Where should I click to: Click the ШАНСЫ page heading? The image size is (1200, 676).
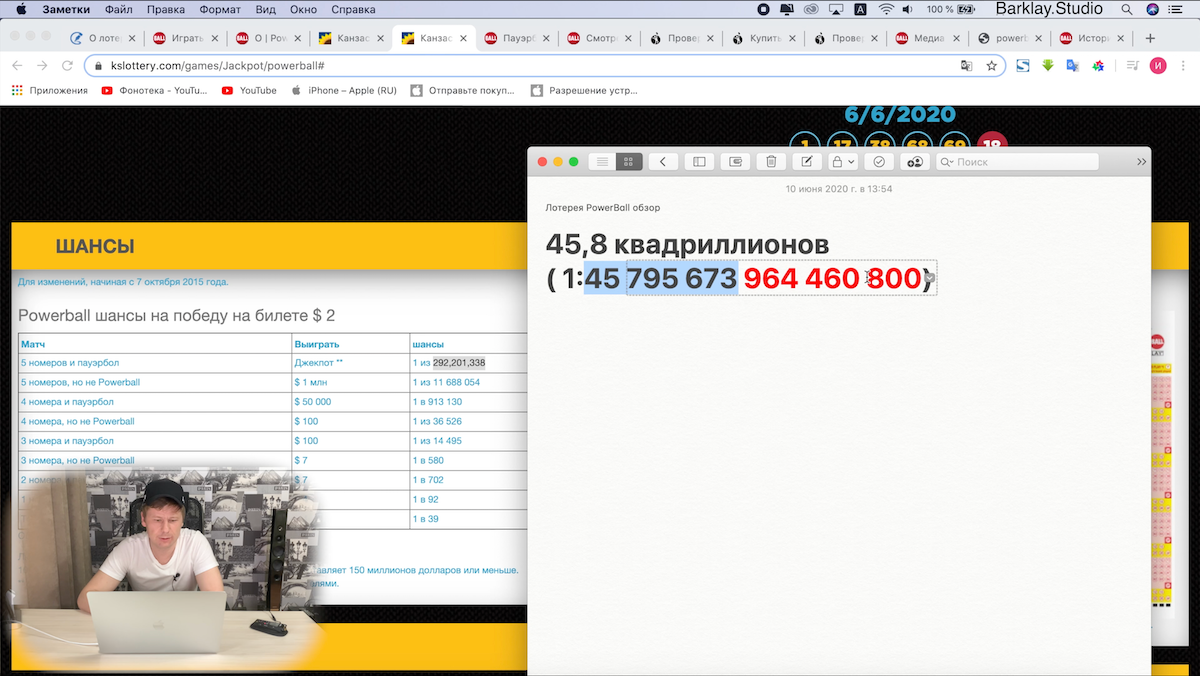95,247
